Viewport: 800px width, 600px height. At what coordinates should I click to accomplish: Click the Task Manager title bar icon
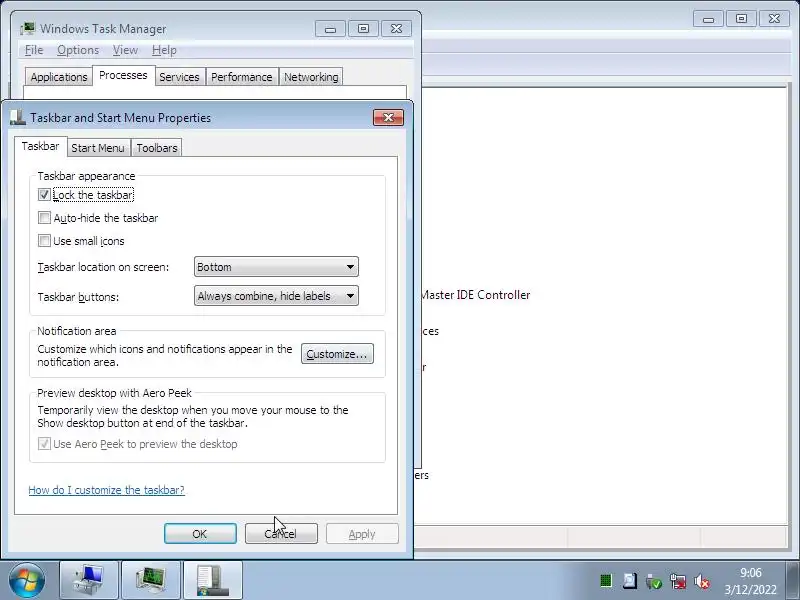(28, 29)
